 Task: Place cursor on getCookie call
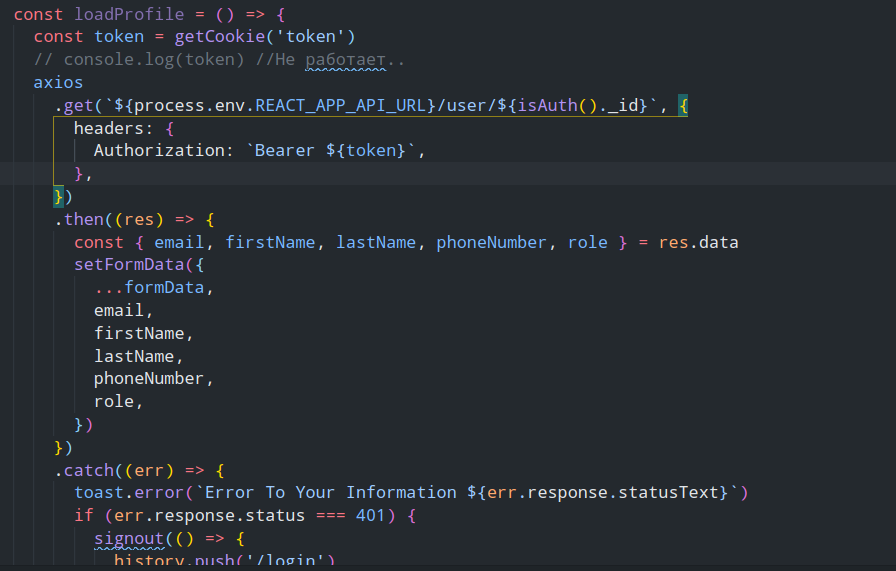[x=219, y=37]
